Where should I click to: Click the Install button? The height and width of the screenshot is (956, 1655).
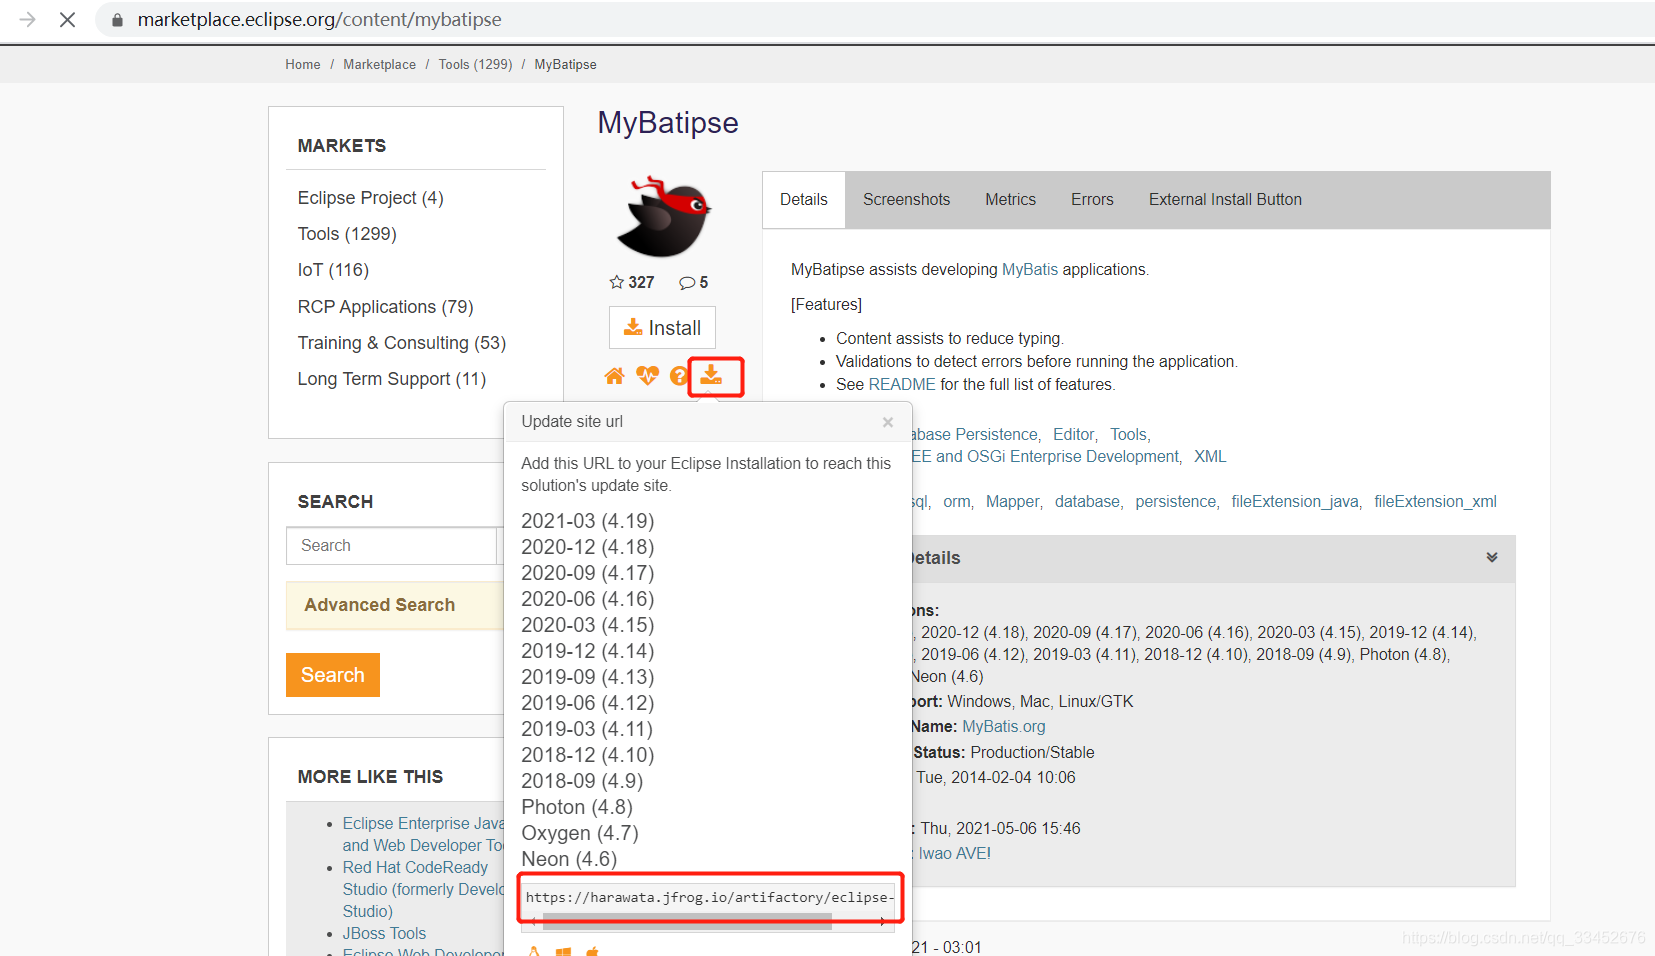pos(662,327)
